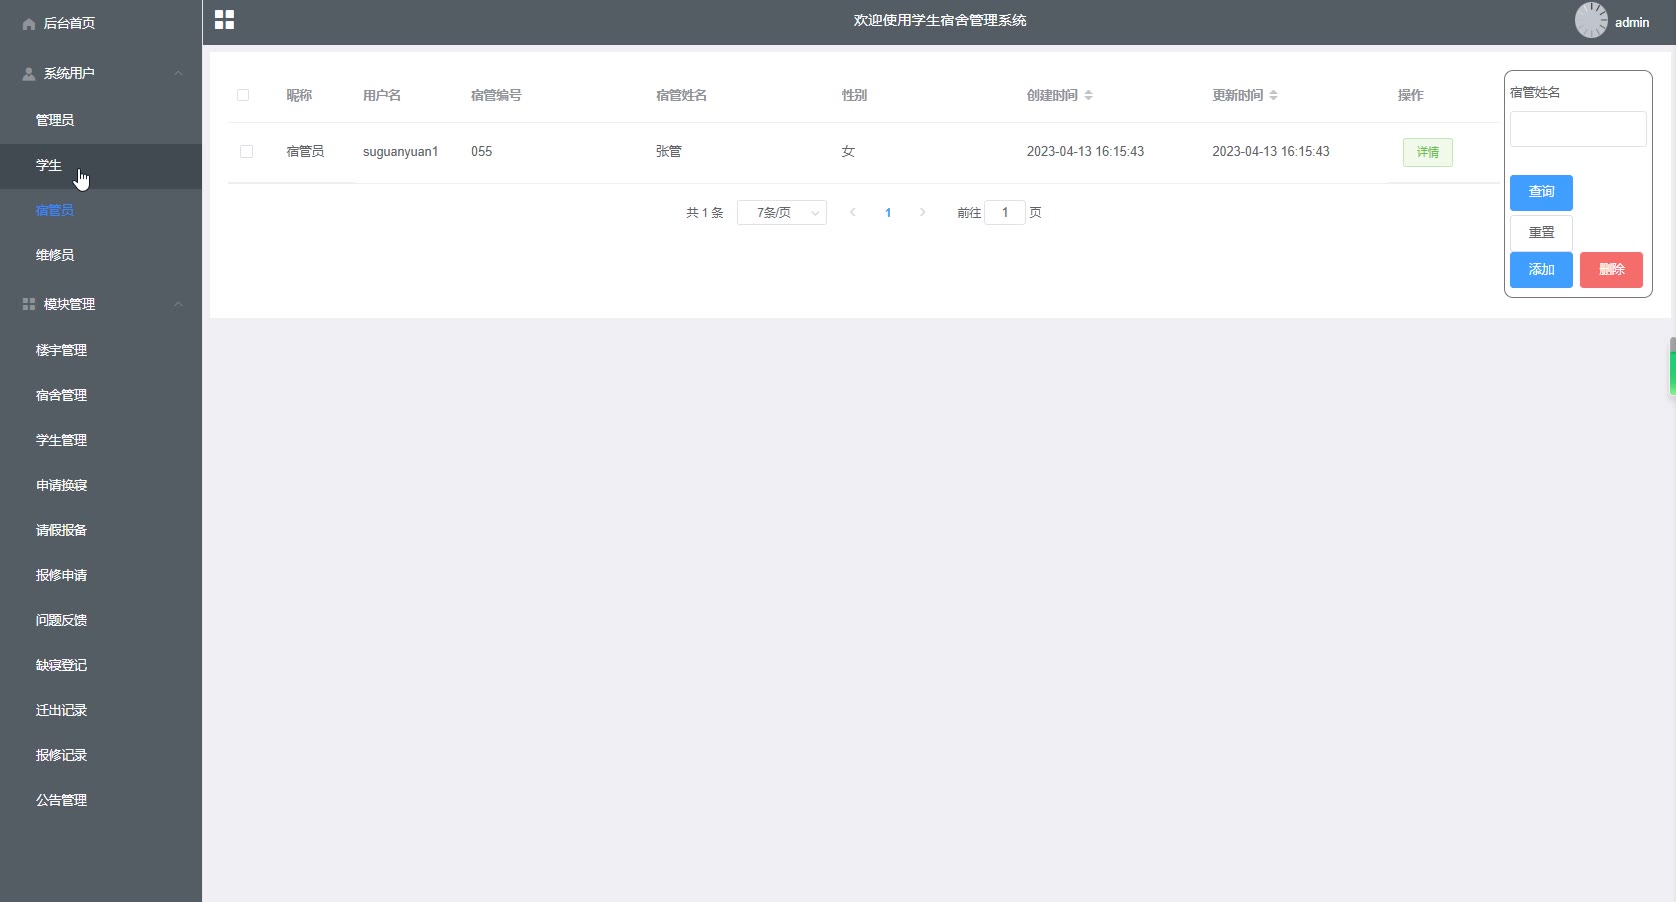Click the admin username in header
The image size is (1676, 902).
coord(1632,22)
